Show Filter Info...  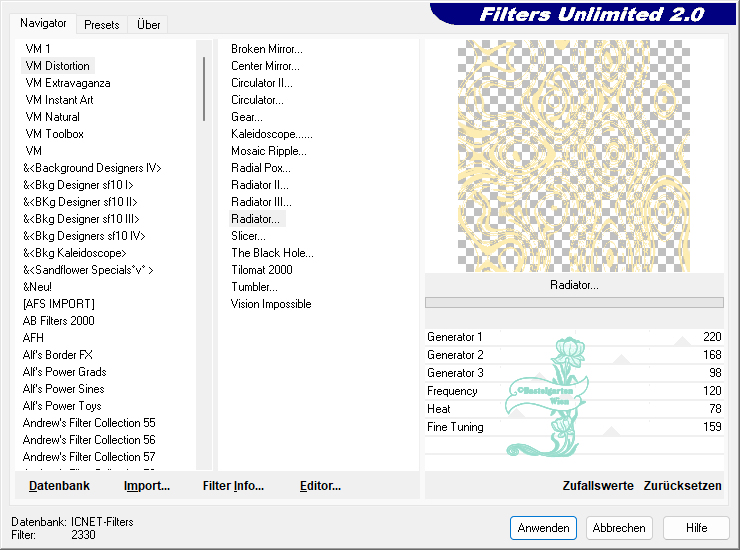coord(233,486)
